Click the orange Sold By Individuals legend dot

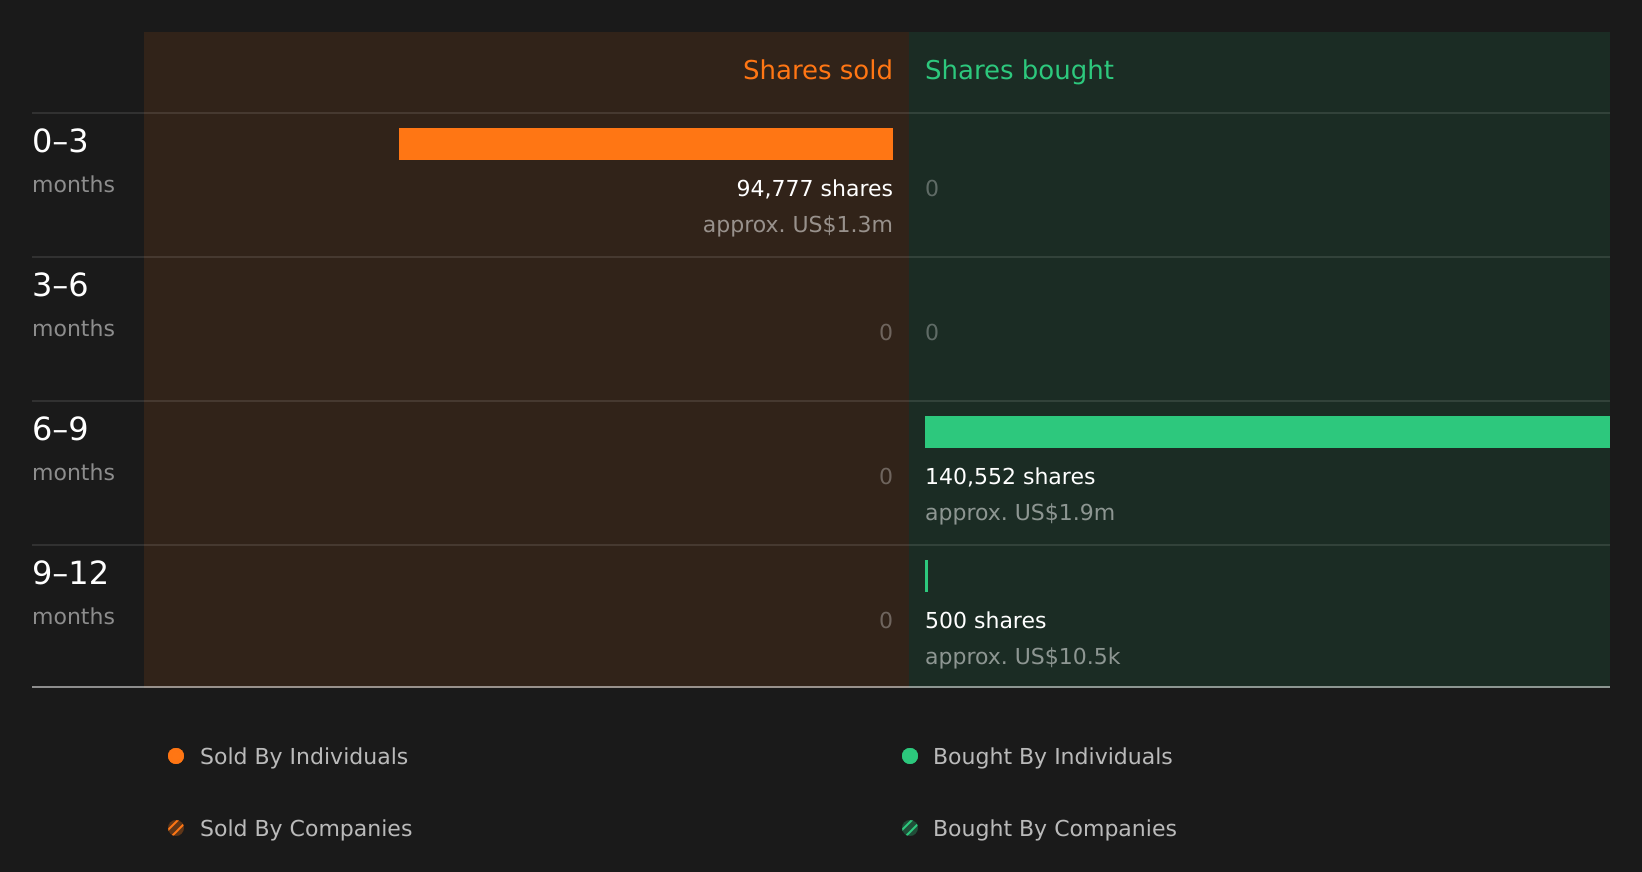click(x=176, y=756)
